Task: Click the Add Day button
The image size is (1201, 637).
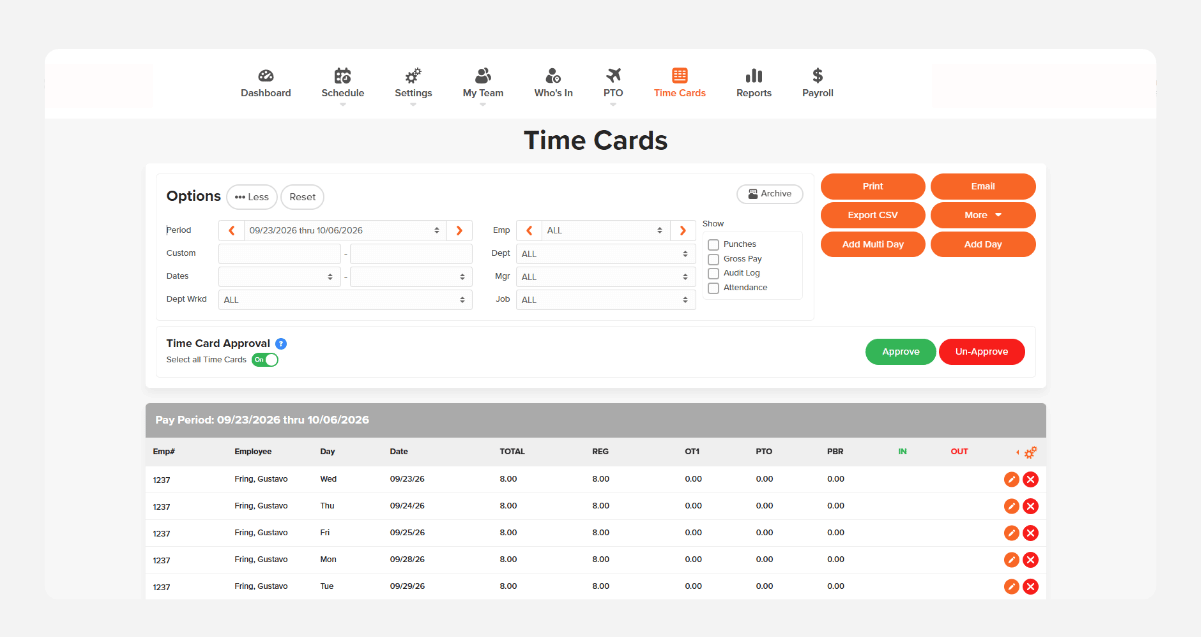Action: 983,244
